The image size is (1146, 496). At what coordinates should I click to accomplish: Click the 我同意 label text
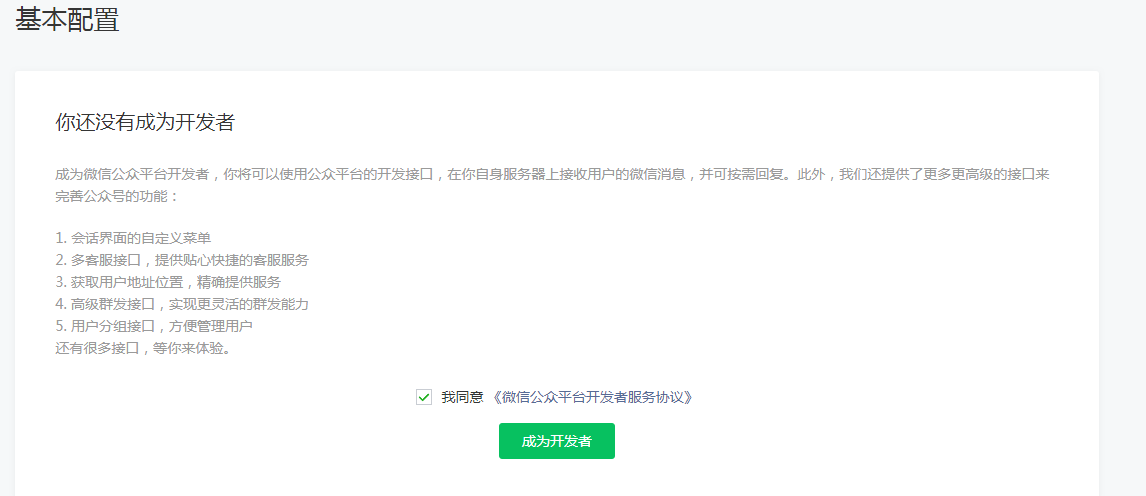click(x=463, y=397)
